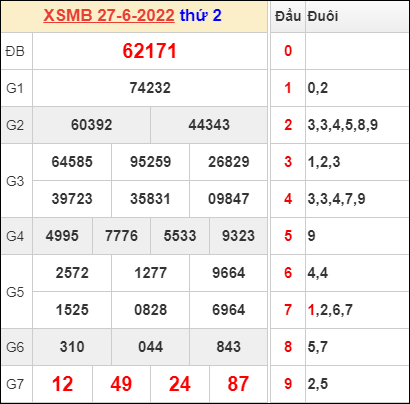
Task: Click the G3 number 35831
Action: pyautogui.click(x=150, y=199)
